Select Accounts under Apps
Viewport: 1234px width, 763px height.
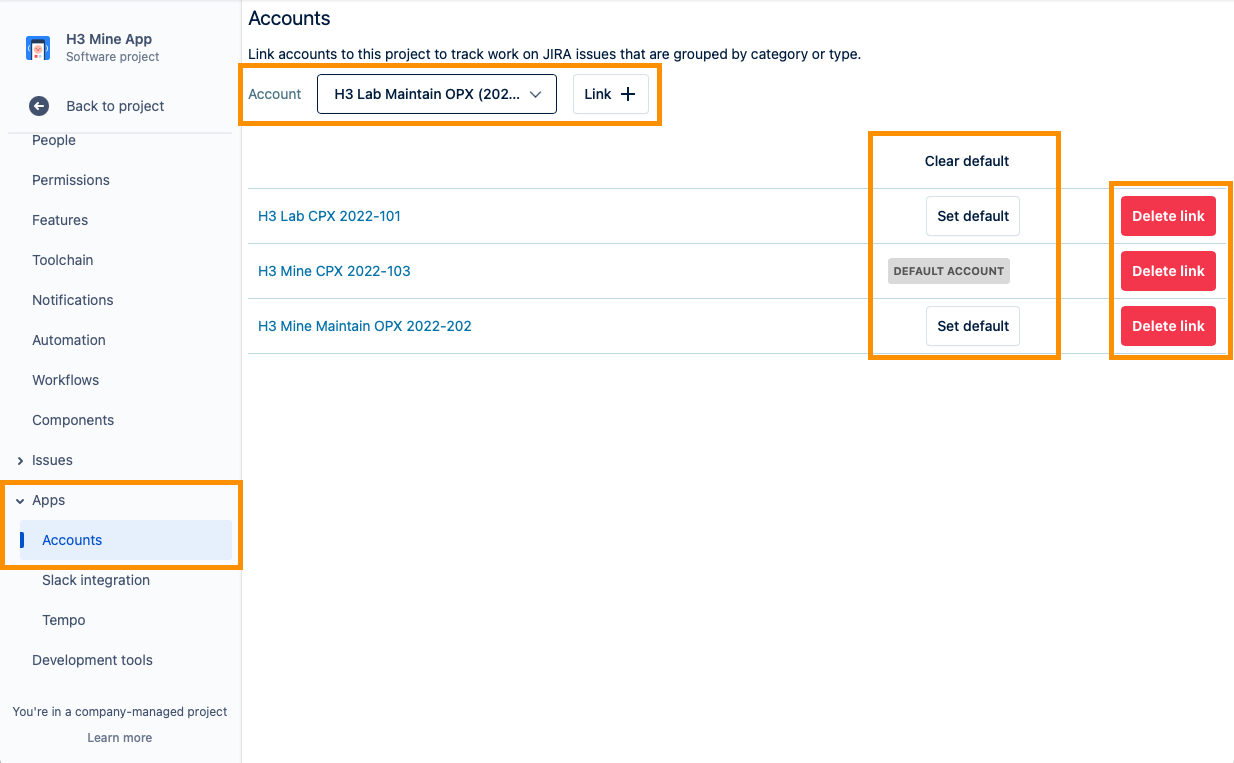126,540
